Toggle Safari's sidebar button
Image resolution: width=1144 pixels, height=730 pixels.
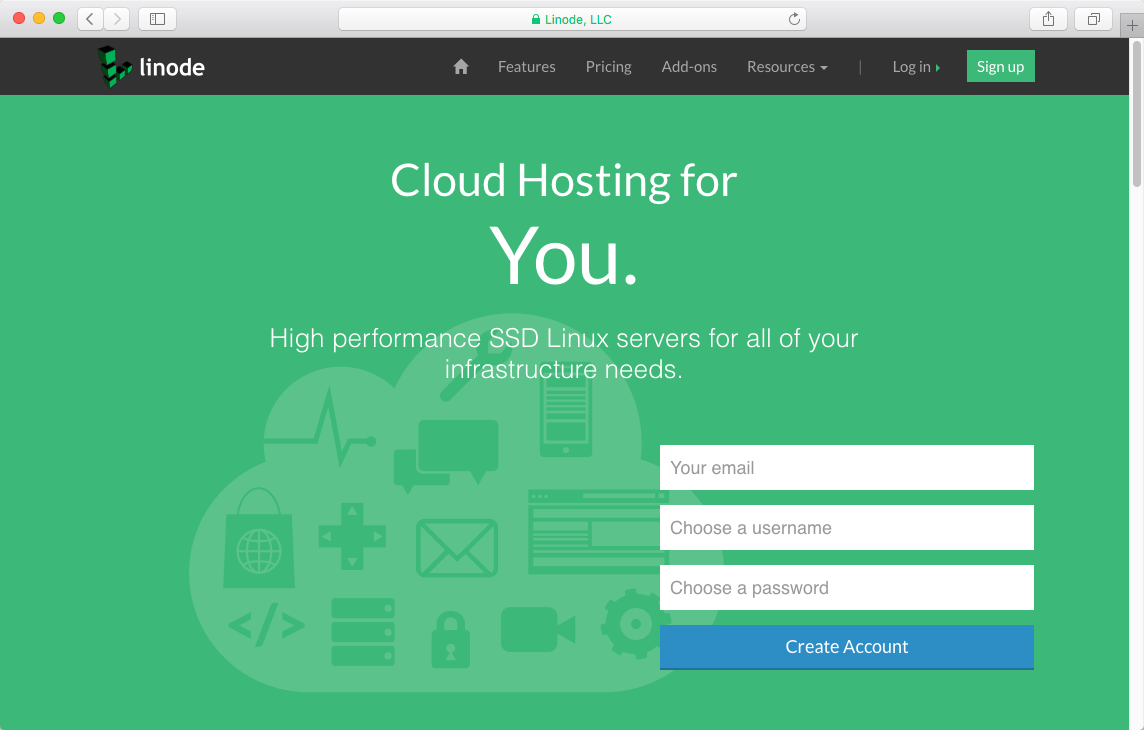click(x=157, y=18)
